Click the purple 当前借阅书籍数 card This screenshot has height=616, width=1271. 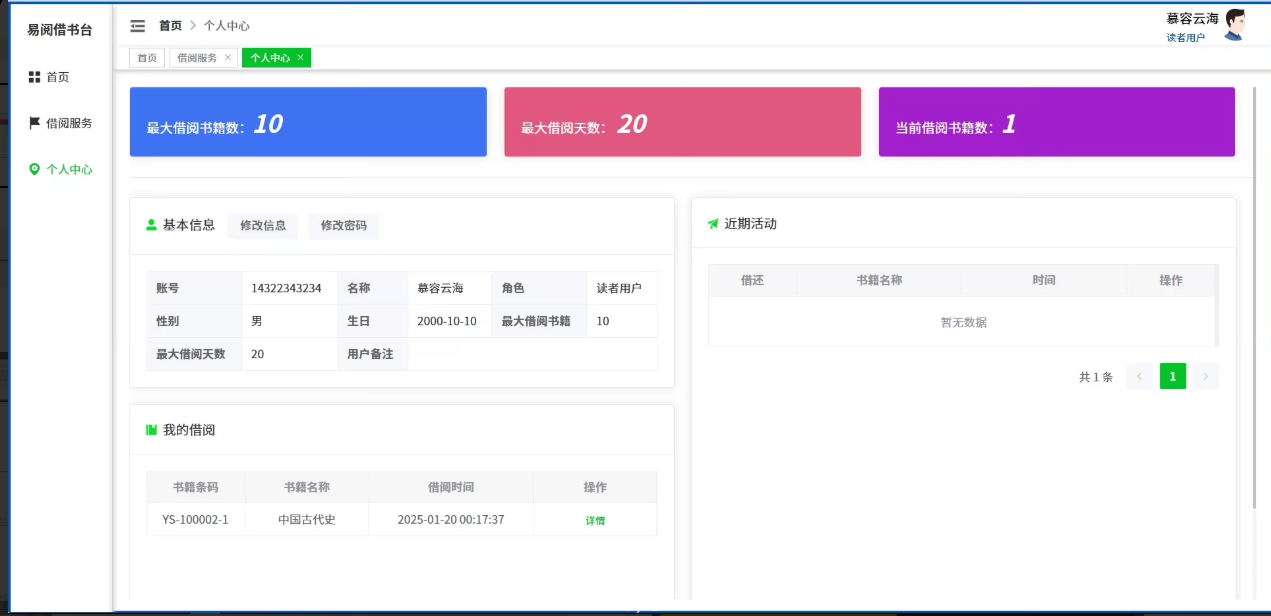click(1057, 122)
